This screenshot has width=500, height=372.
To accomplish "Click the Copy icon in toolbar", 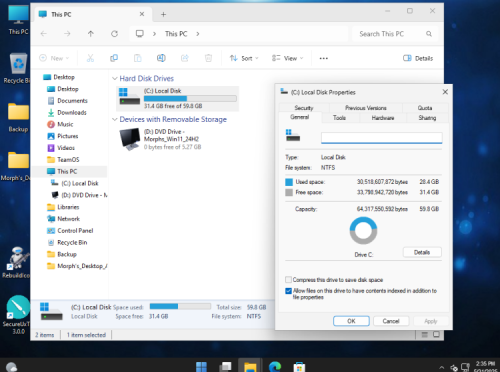I will click(114, 58).
